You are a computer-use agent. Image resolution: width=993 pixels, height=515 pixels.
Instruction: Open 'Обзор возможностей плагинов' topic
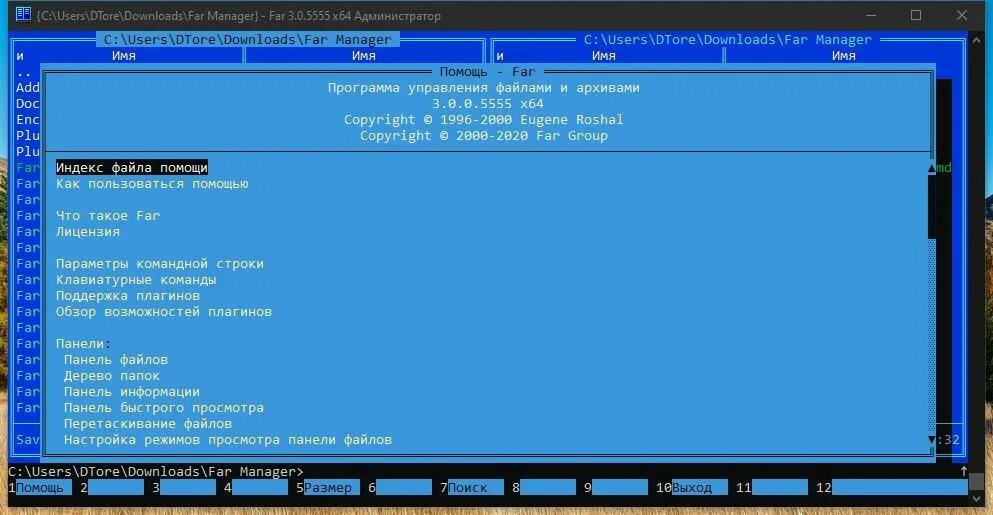click(x=163, y=312)
